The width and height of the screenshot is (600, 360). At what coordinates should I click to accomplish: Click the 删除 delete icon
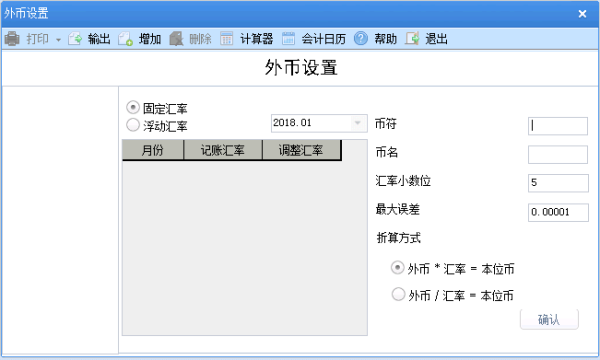tap(176, 39)
